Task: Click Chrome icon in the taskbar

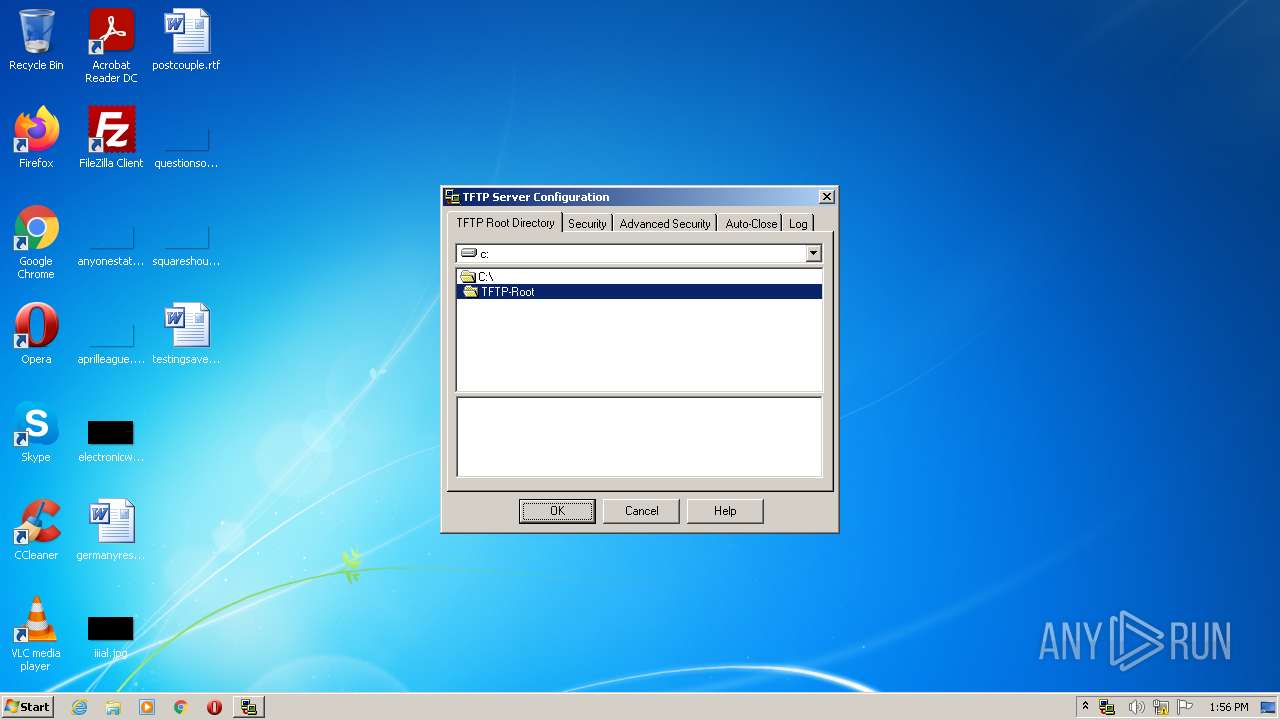Action: click(181, 707)
